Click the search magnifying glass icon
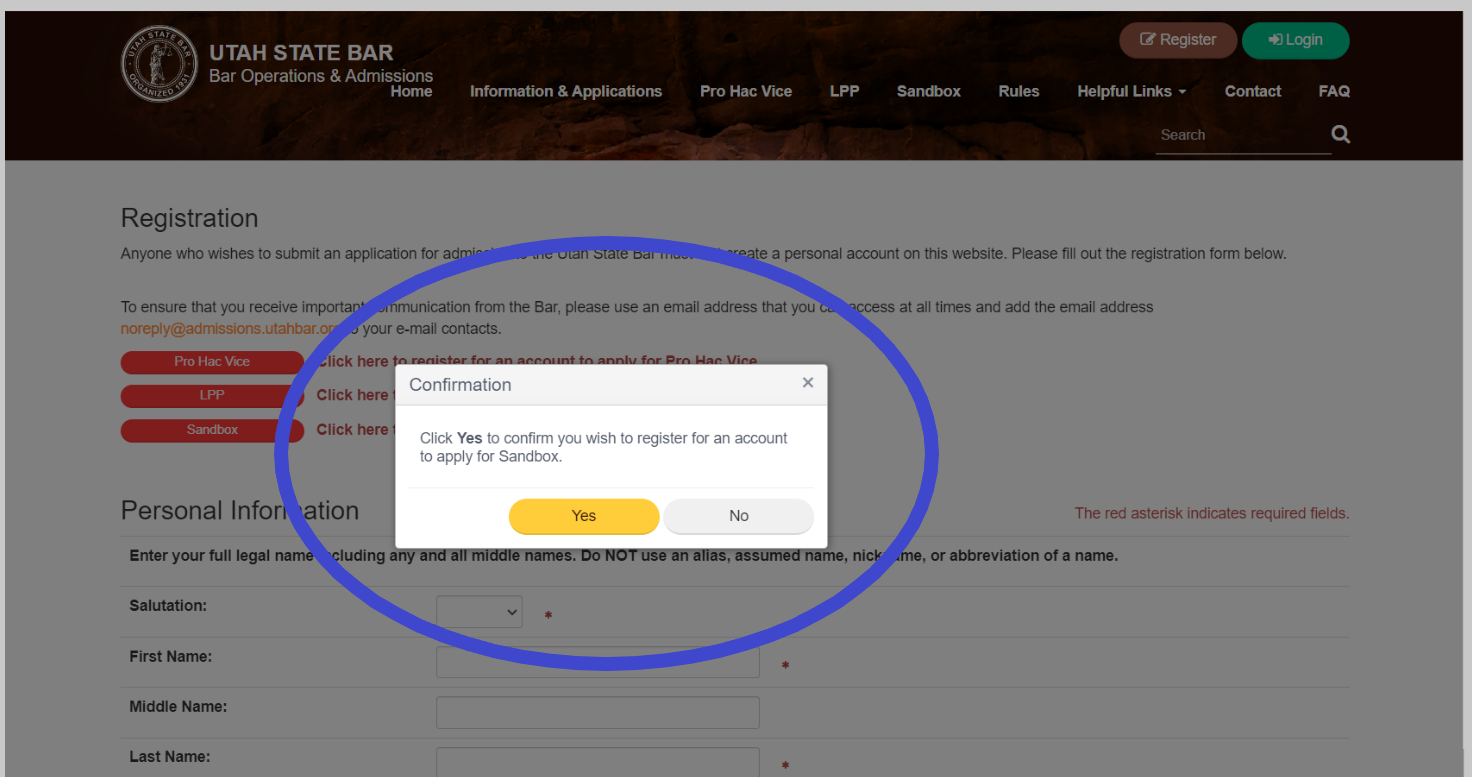1472x777 pixels. coord(1341,134)
